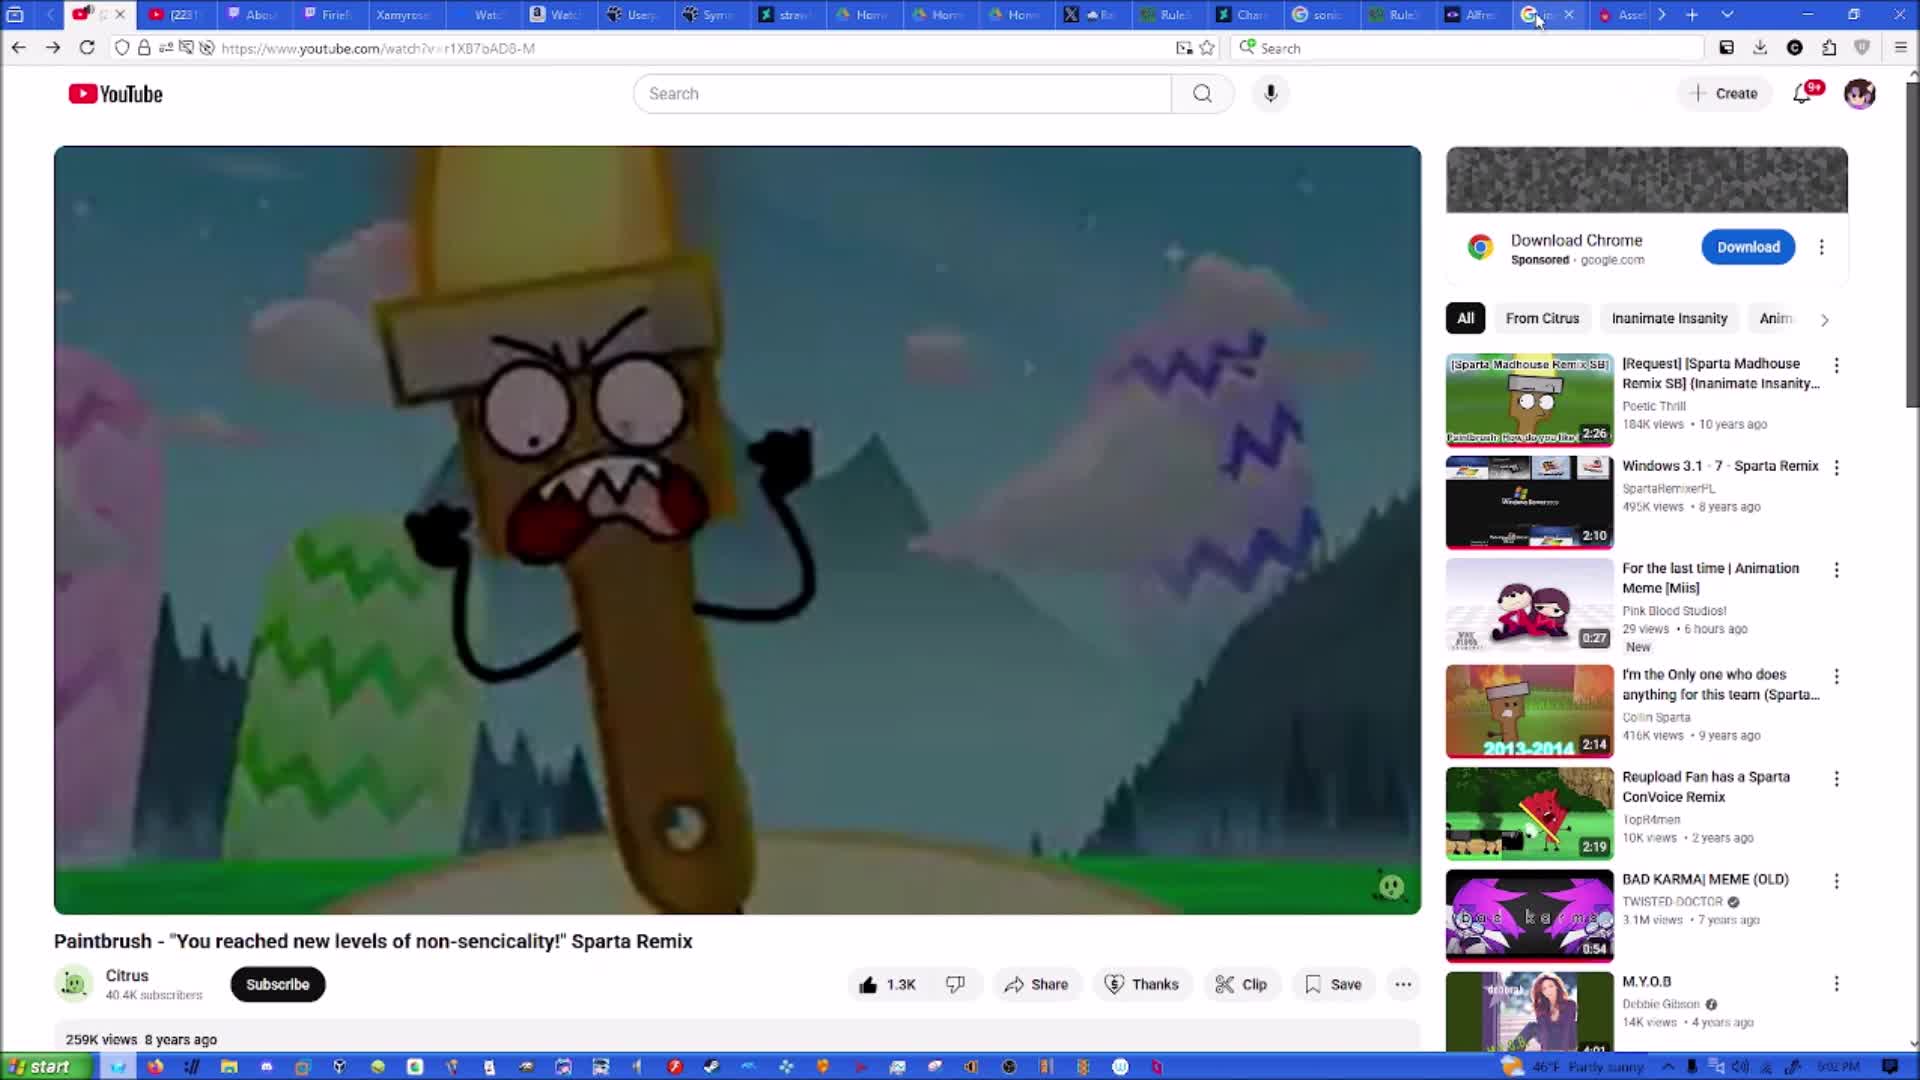Click the search magnifier button

tap(1202, 93)
